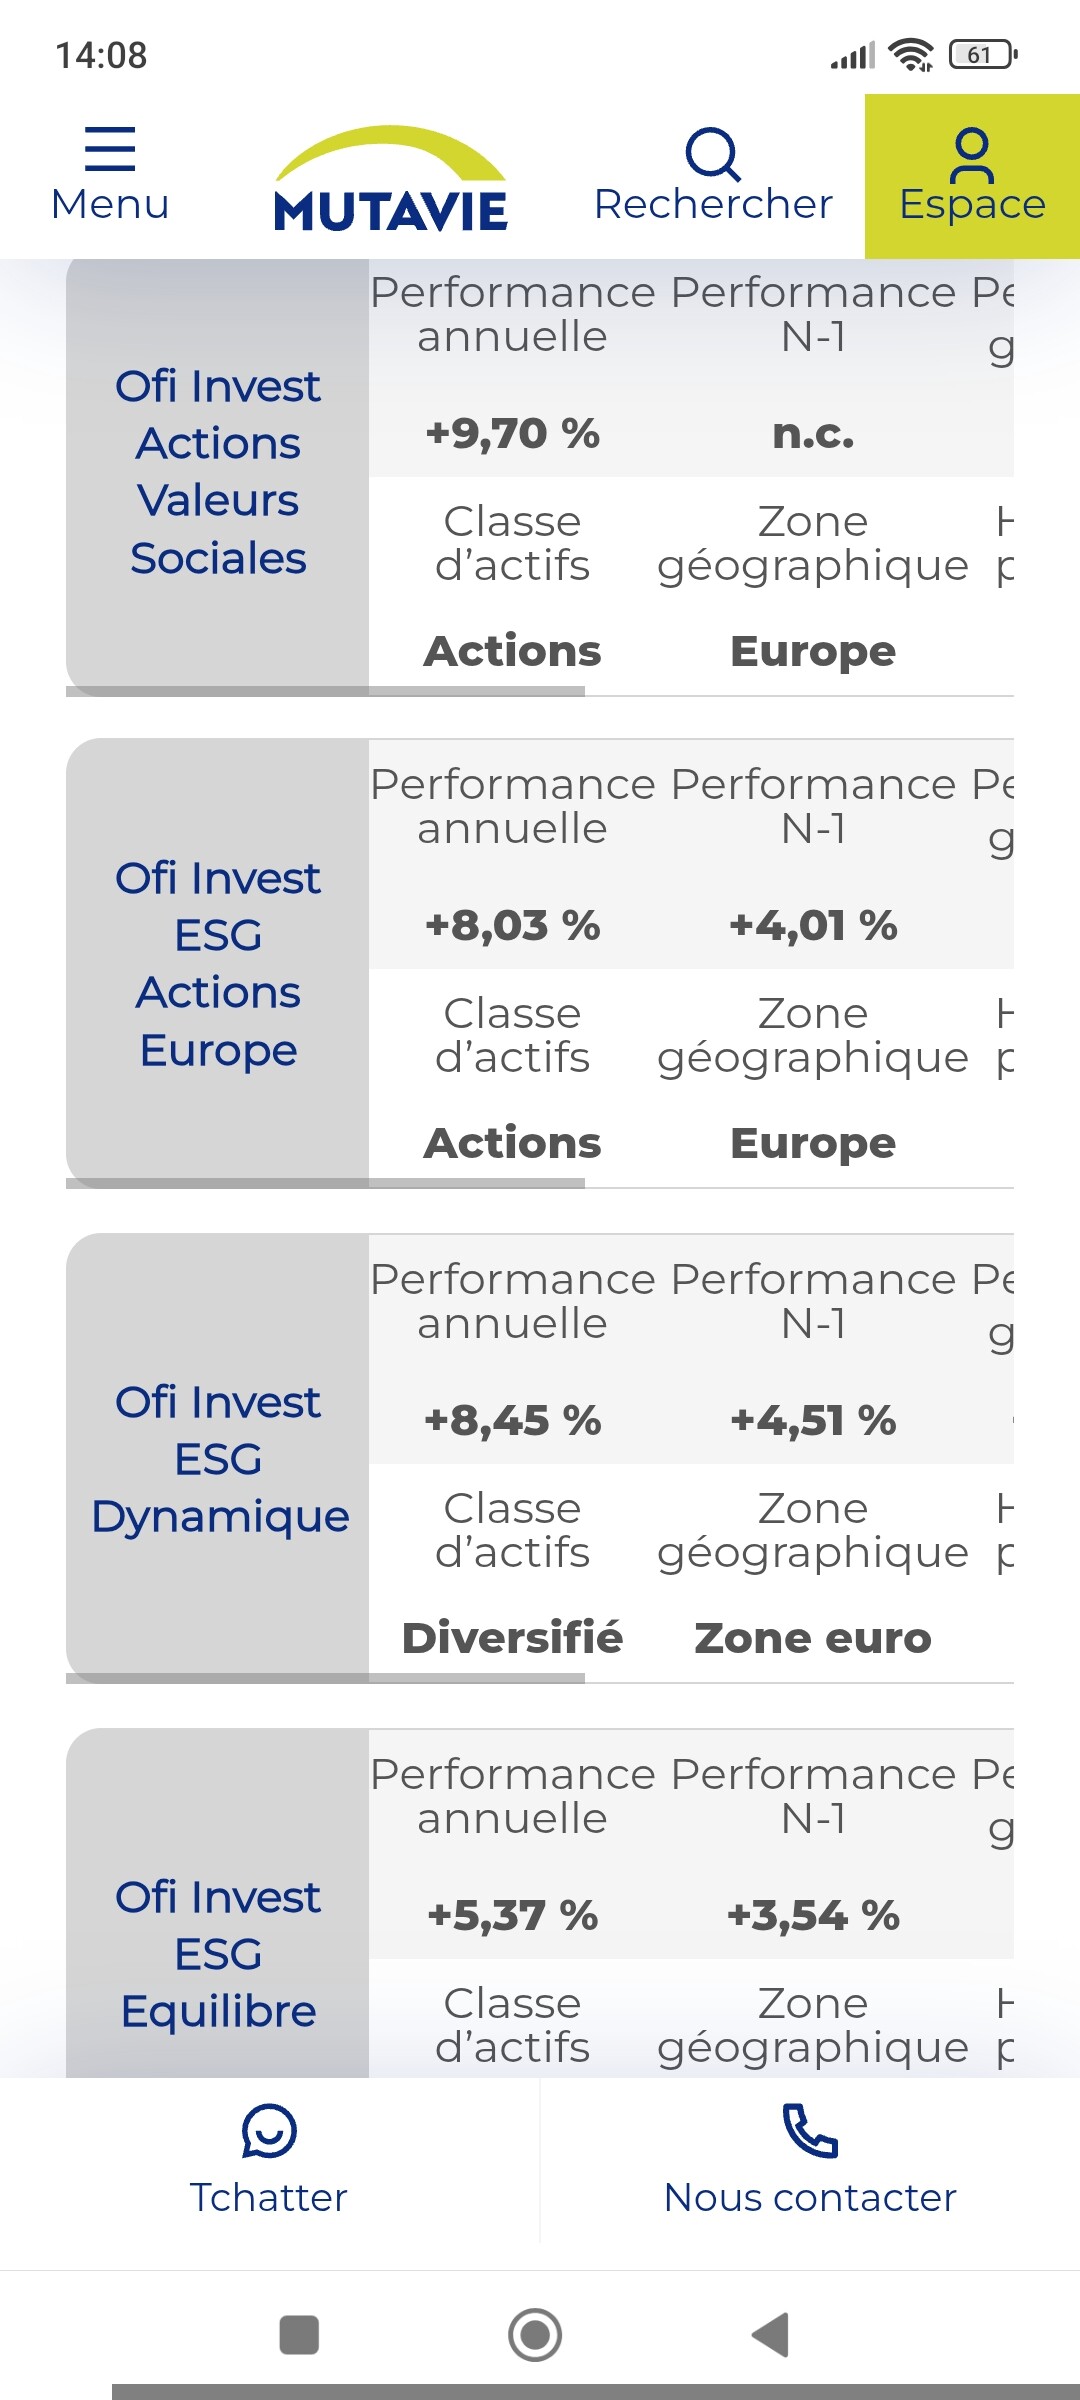Screen dimensions: 1080x2400
Task: Open the Espace user account icon
Action: [x=971, y=155]
